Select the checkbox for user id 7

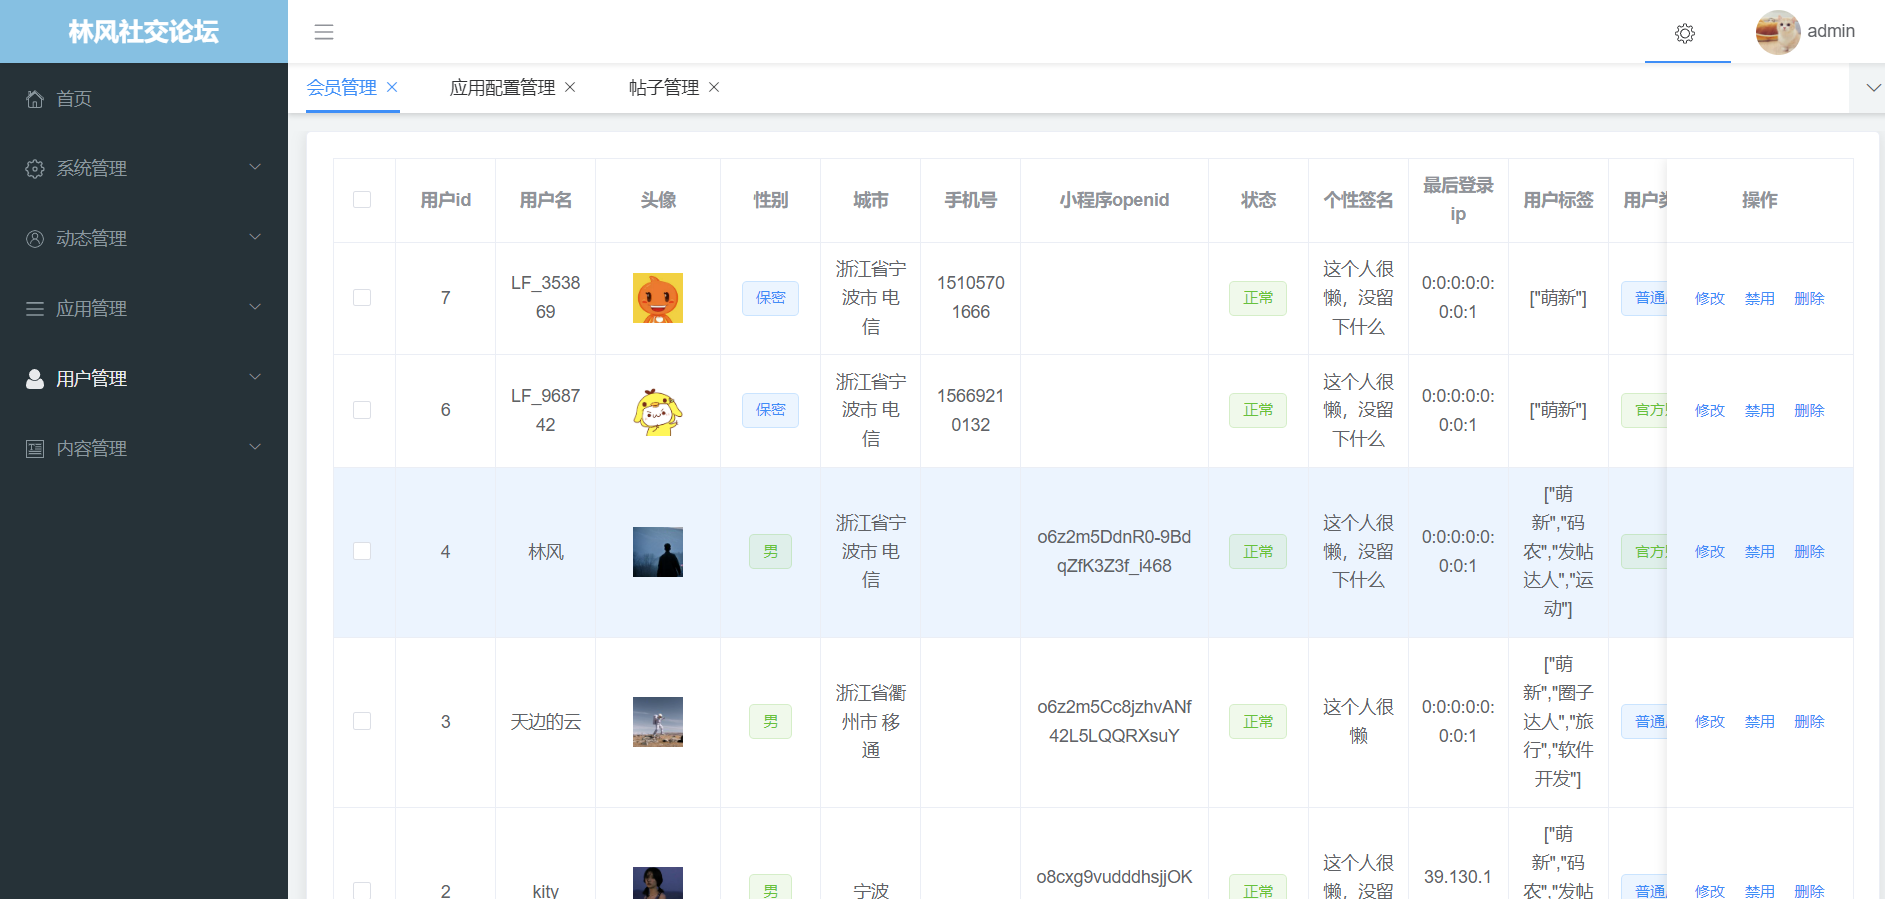tap(362, 298)
